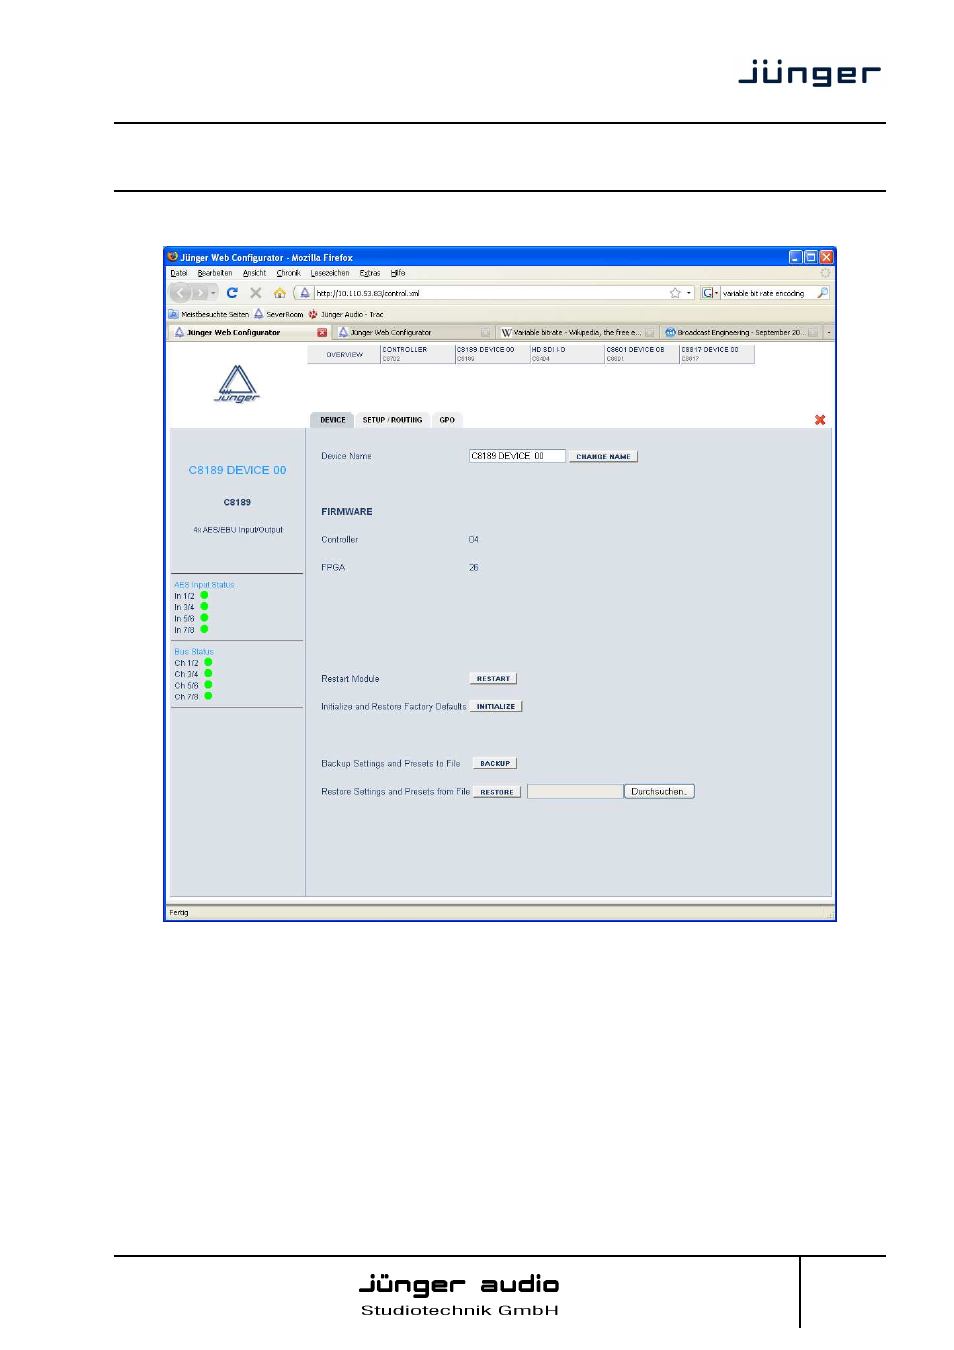Screen dimensions: 954x1350
Task: Close the active Junger Web Configurator tab
Action: point(322,332)
